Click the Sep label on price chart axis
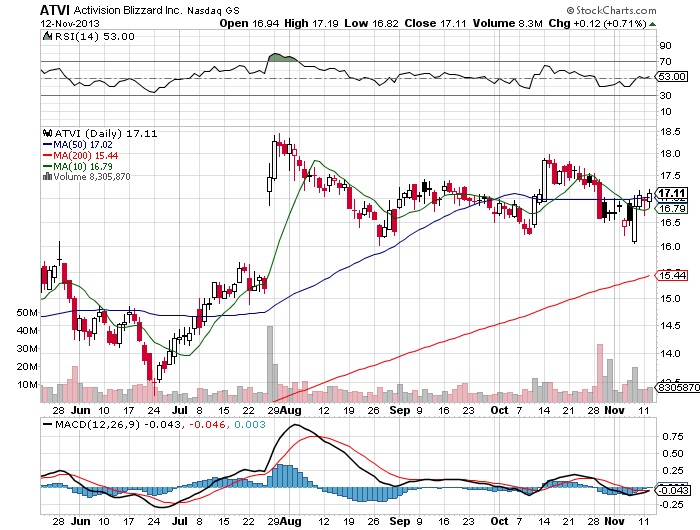 [x=400, y=410]
